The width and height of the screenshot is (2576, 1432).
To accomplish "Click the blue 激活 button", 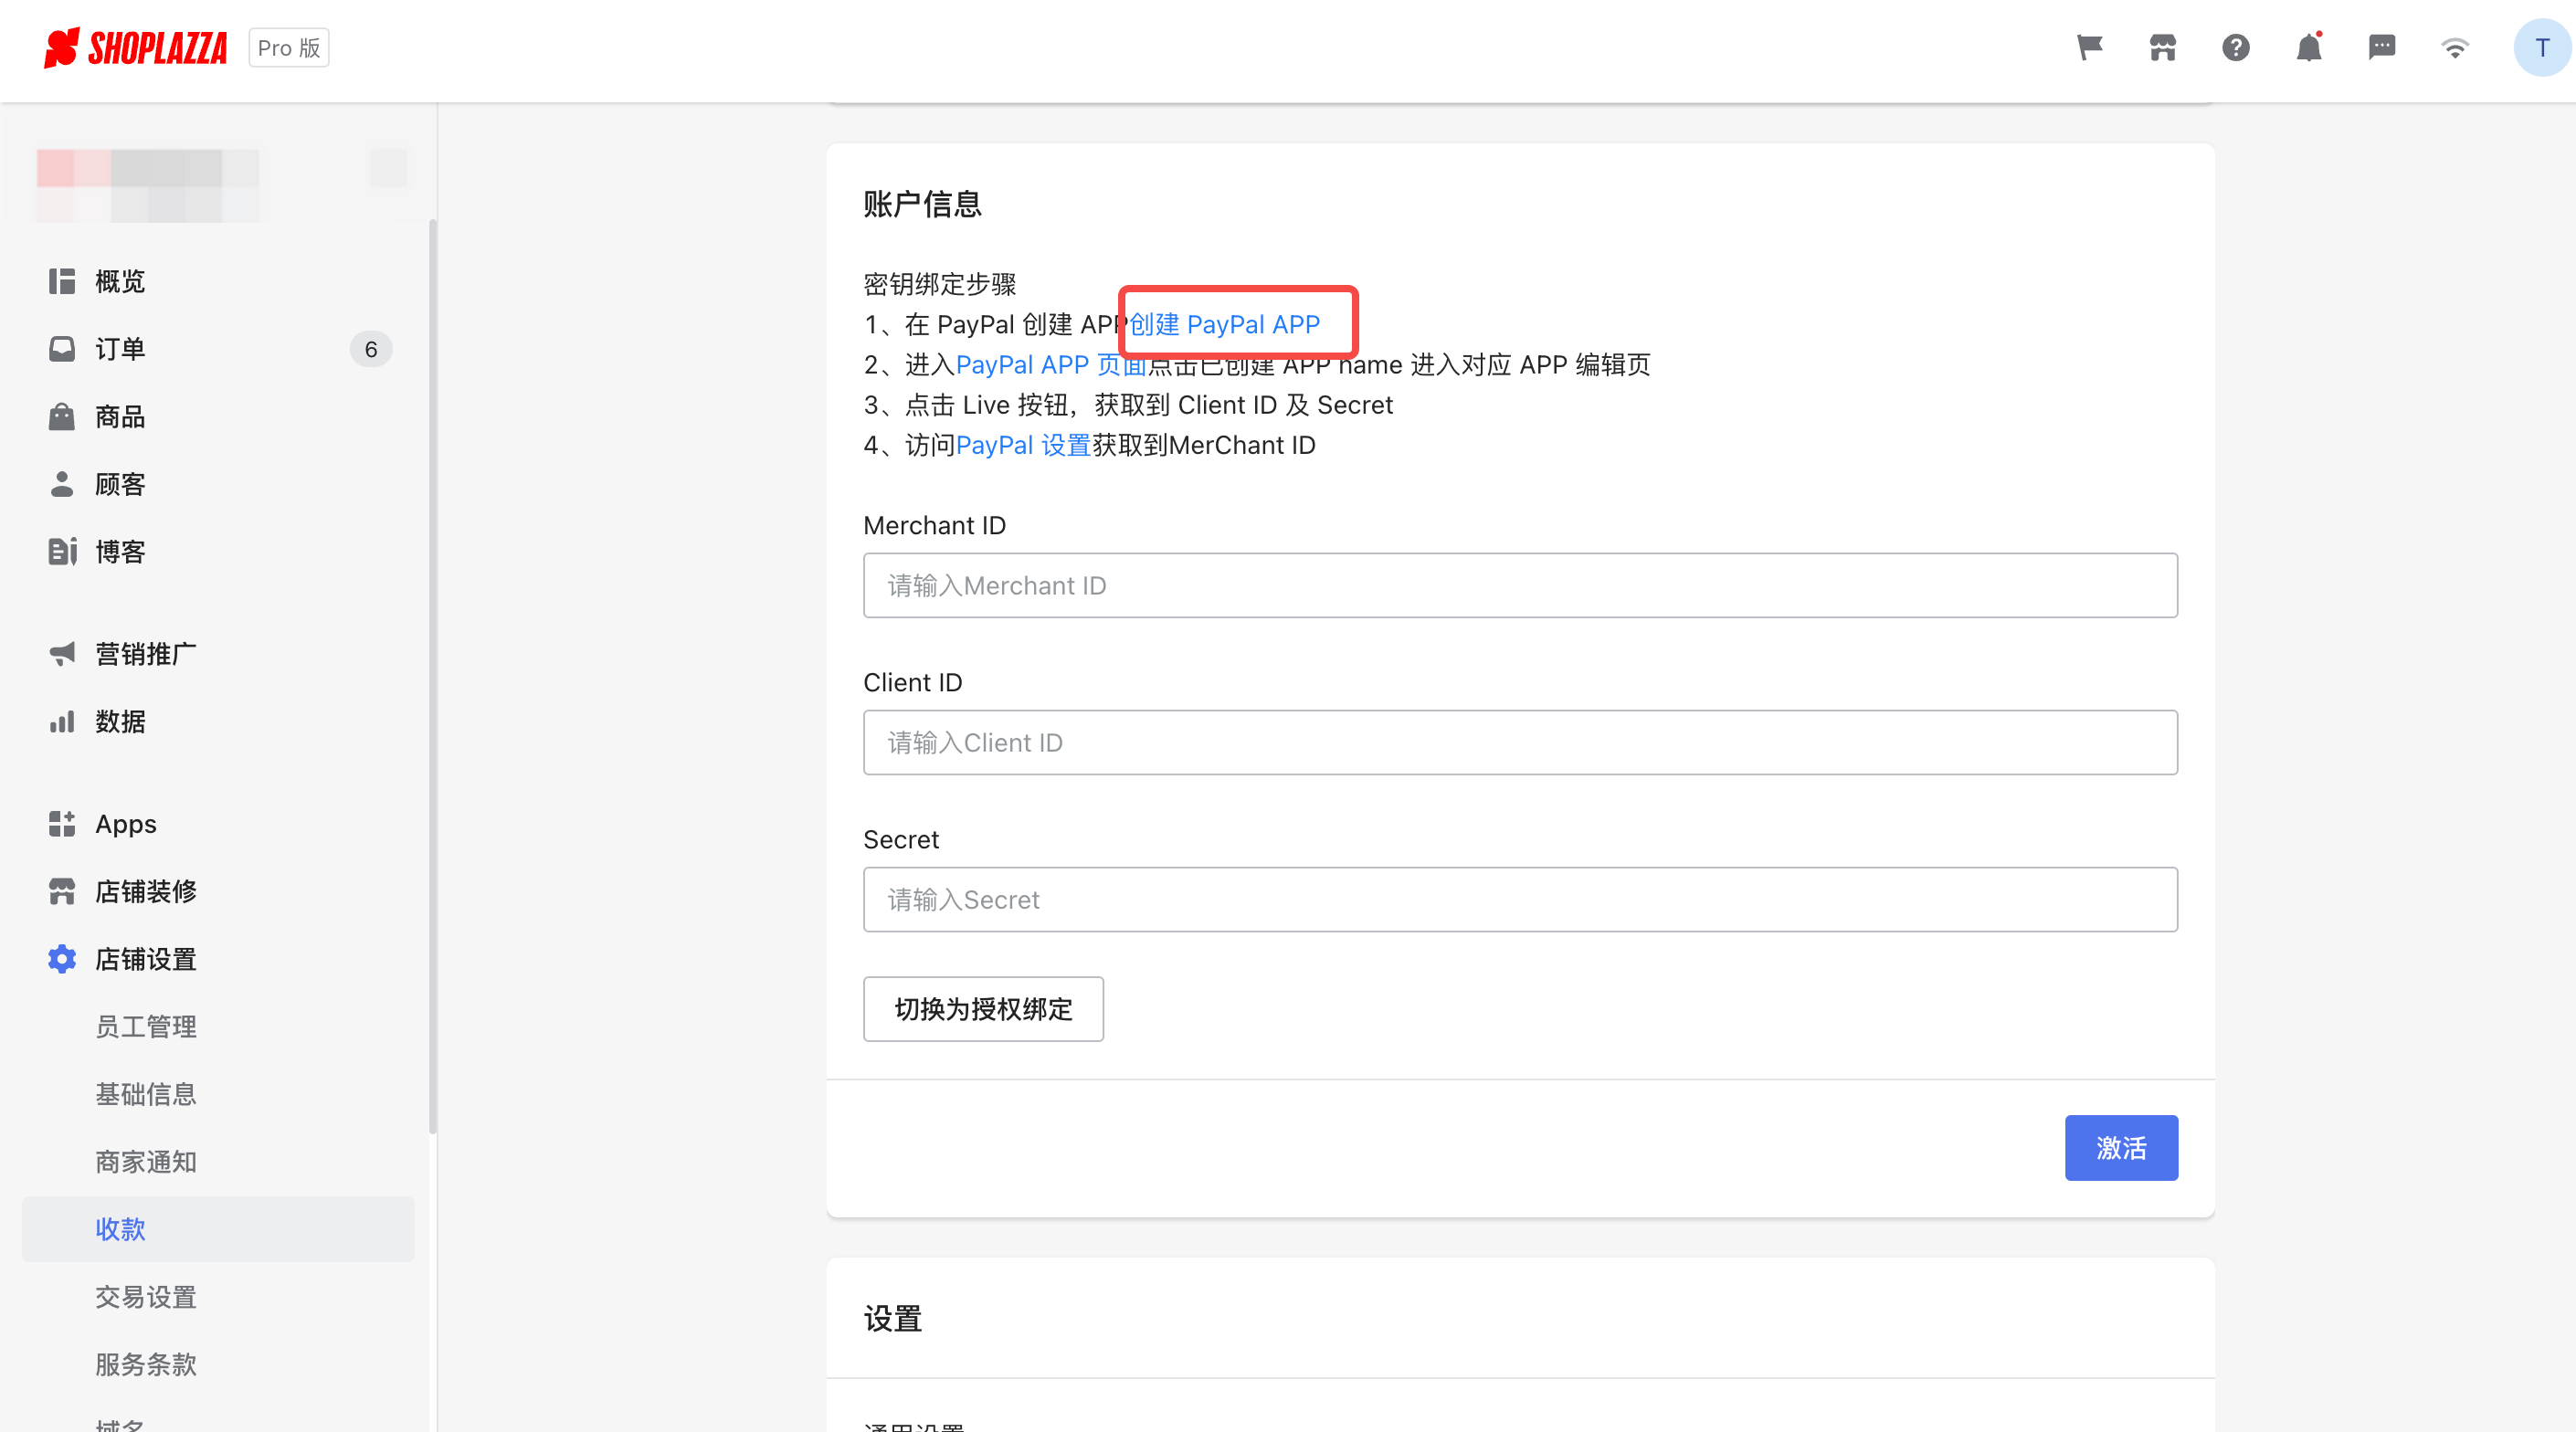I will pos(2121,1147).
